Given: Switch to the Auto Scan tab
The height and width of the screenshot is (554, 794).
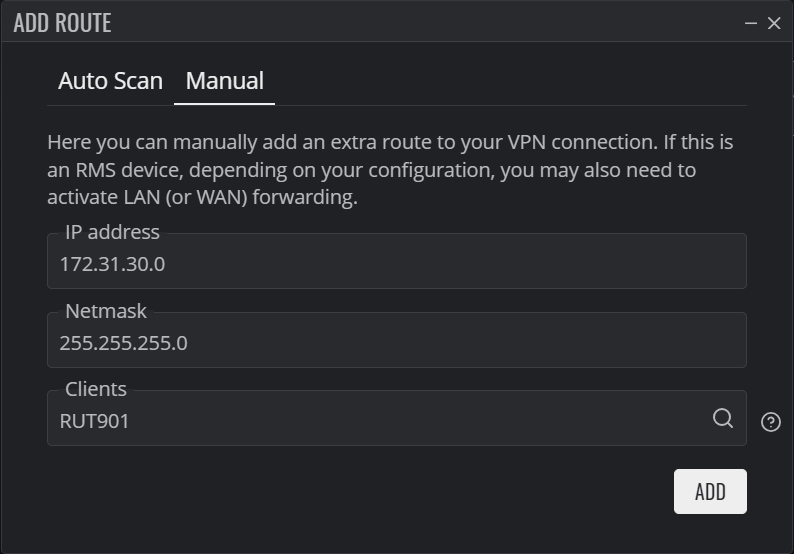Looking at the screenshot, I should pos(110,81).
